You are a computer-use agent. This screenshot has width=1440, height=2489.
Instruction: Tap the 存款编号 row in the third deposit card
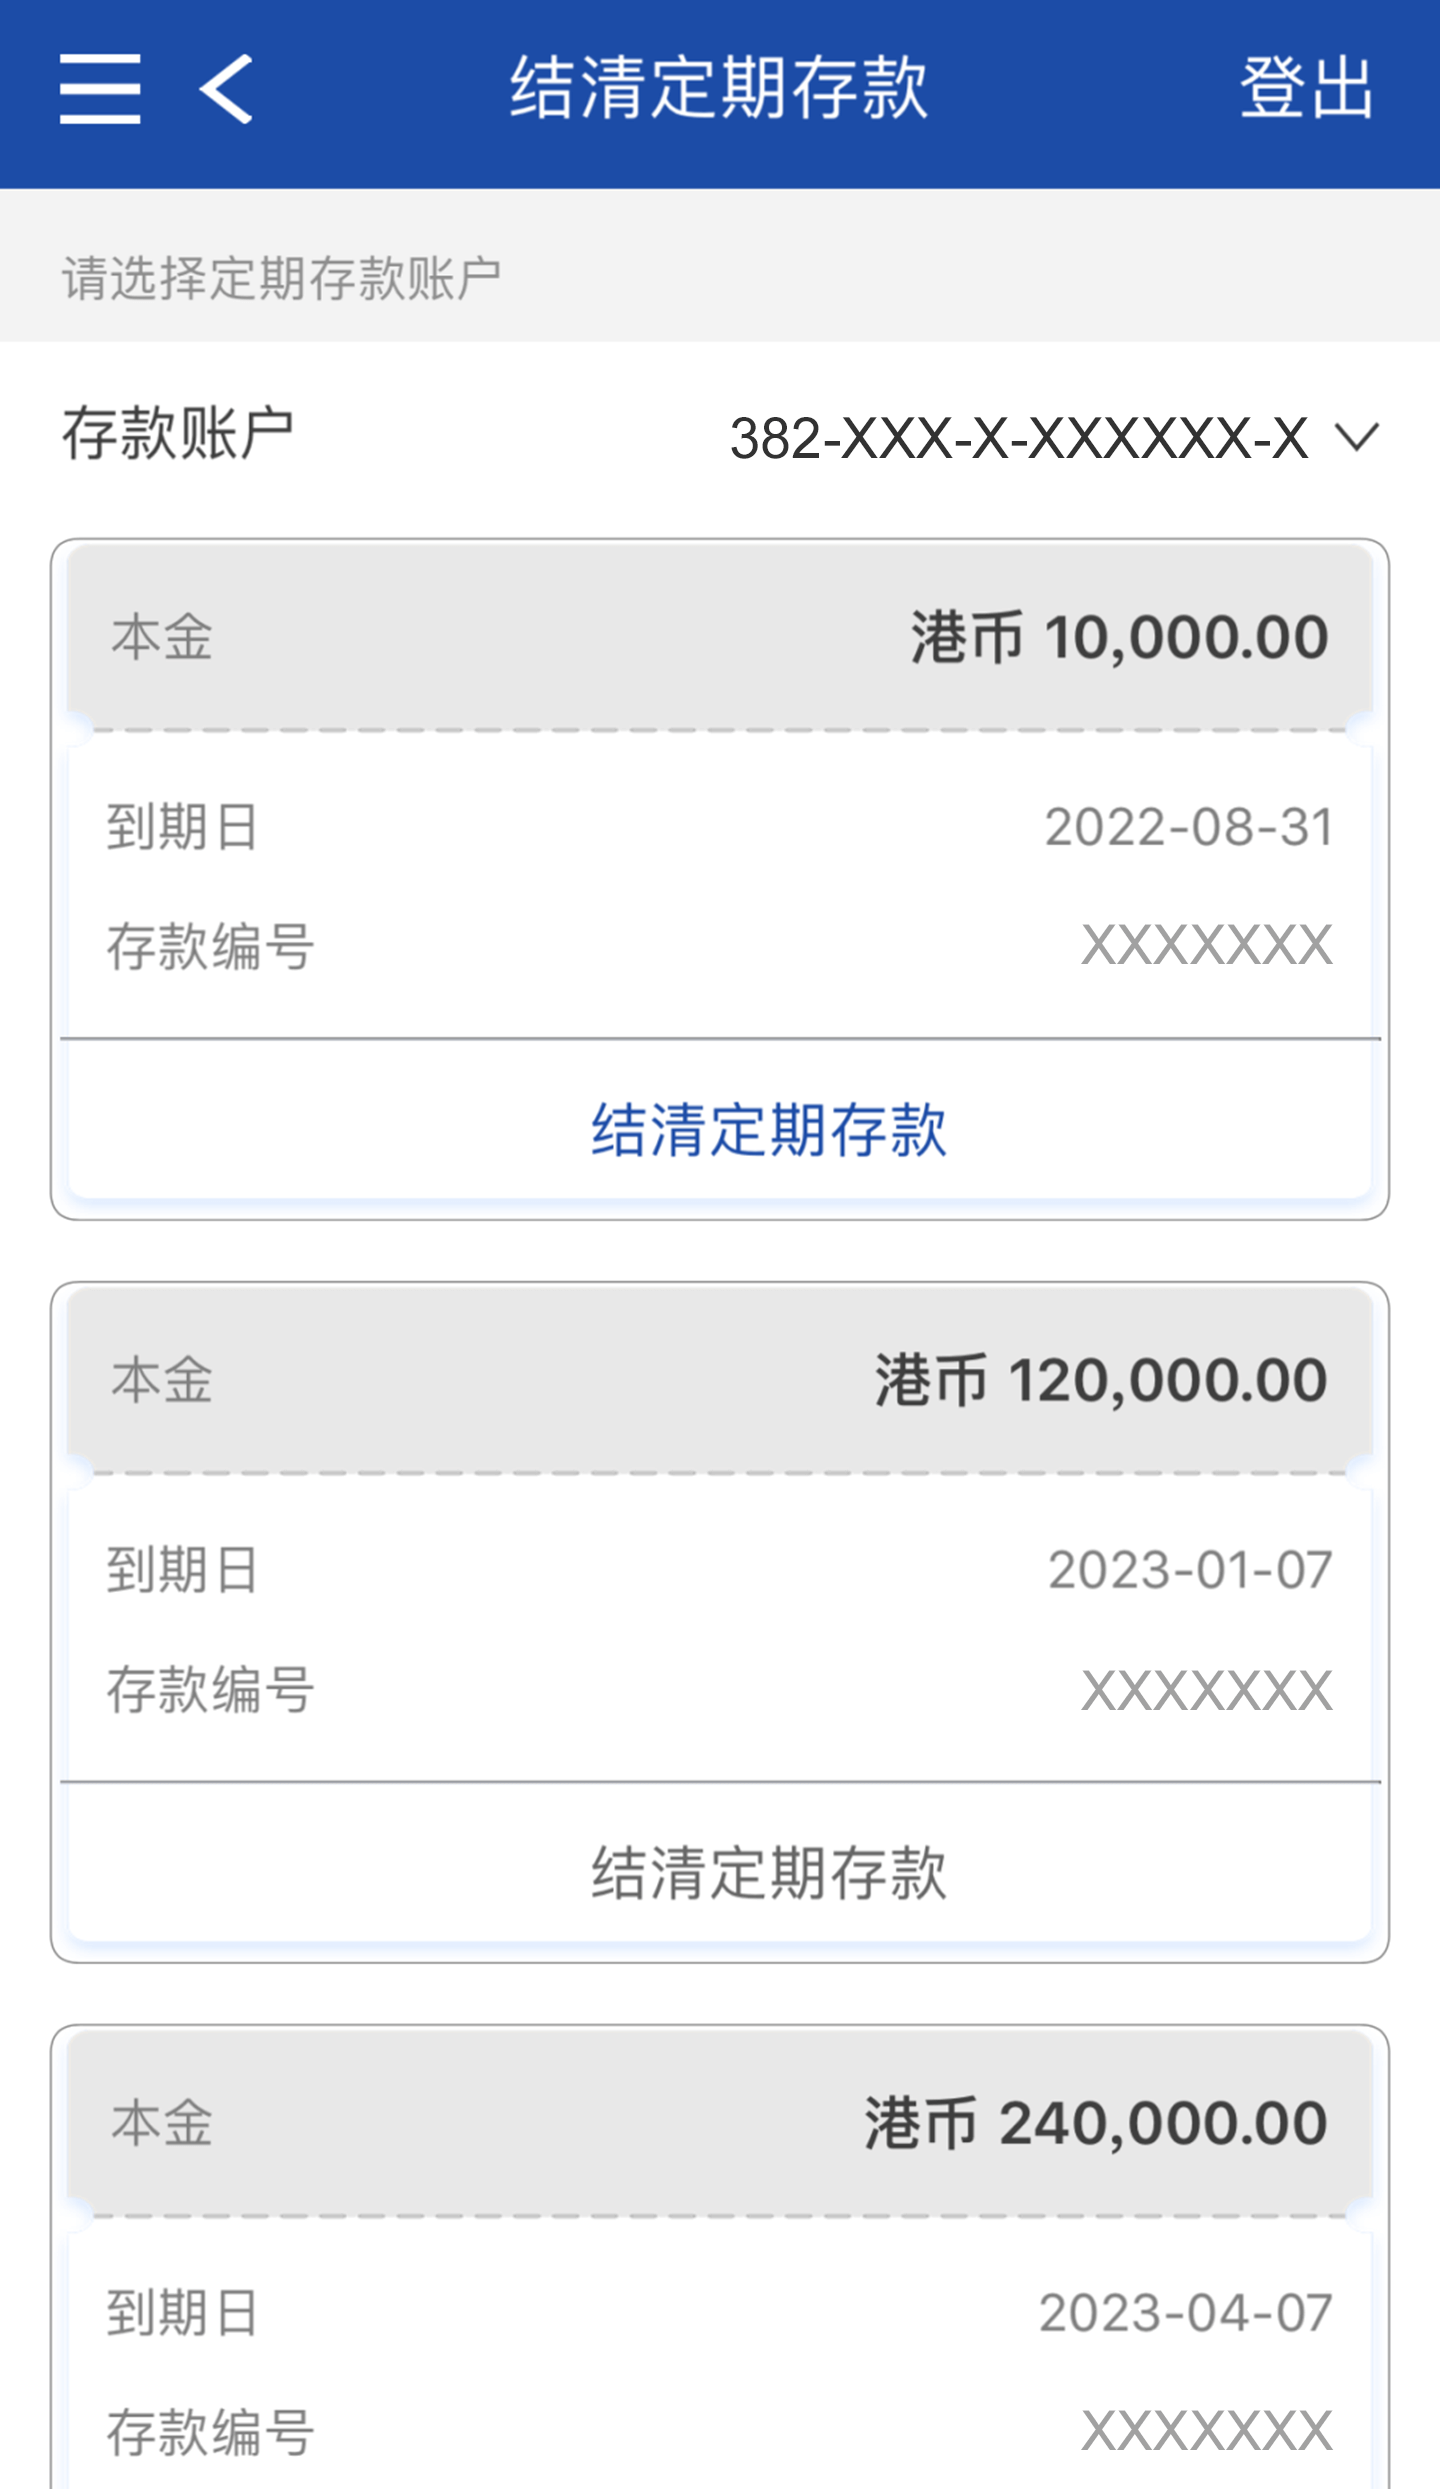720,2432
